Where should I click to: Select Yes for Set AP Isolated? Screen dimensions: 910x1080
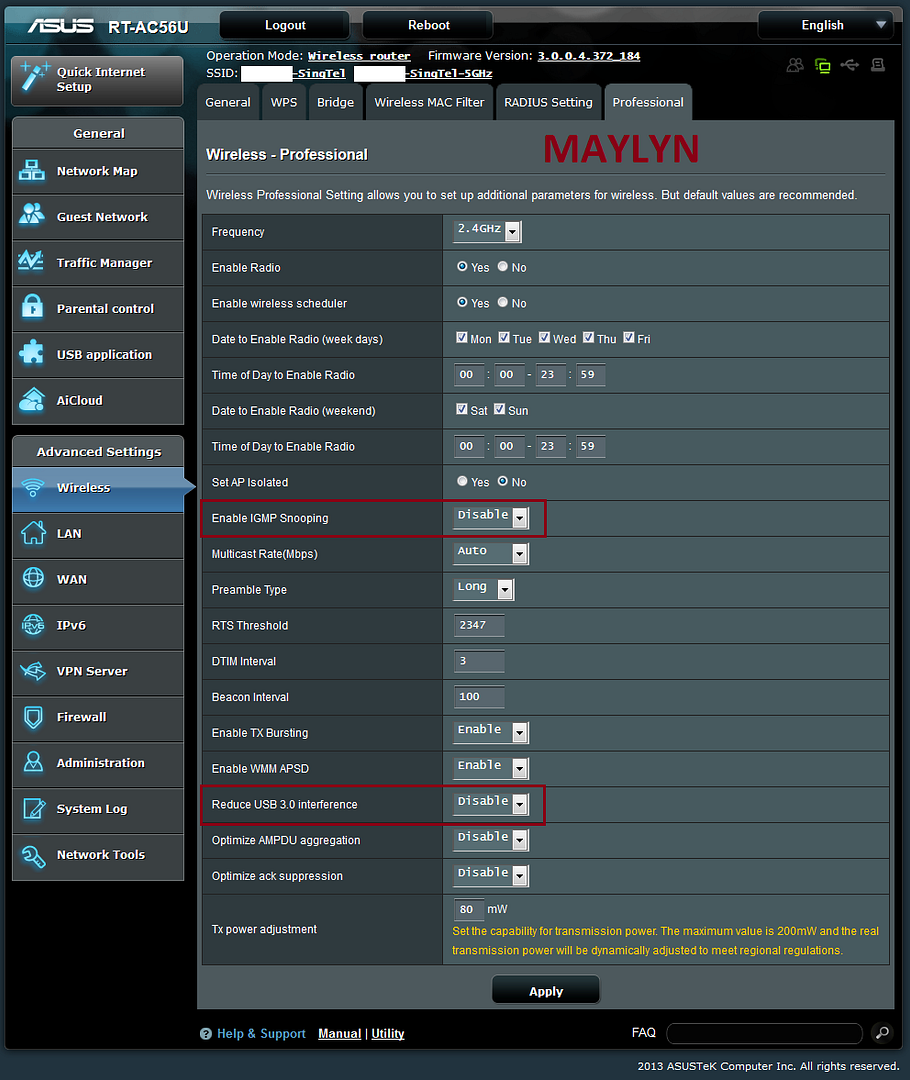[462, 481]
